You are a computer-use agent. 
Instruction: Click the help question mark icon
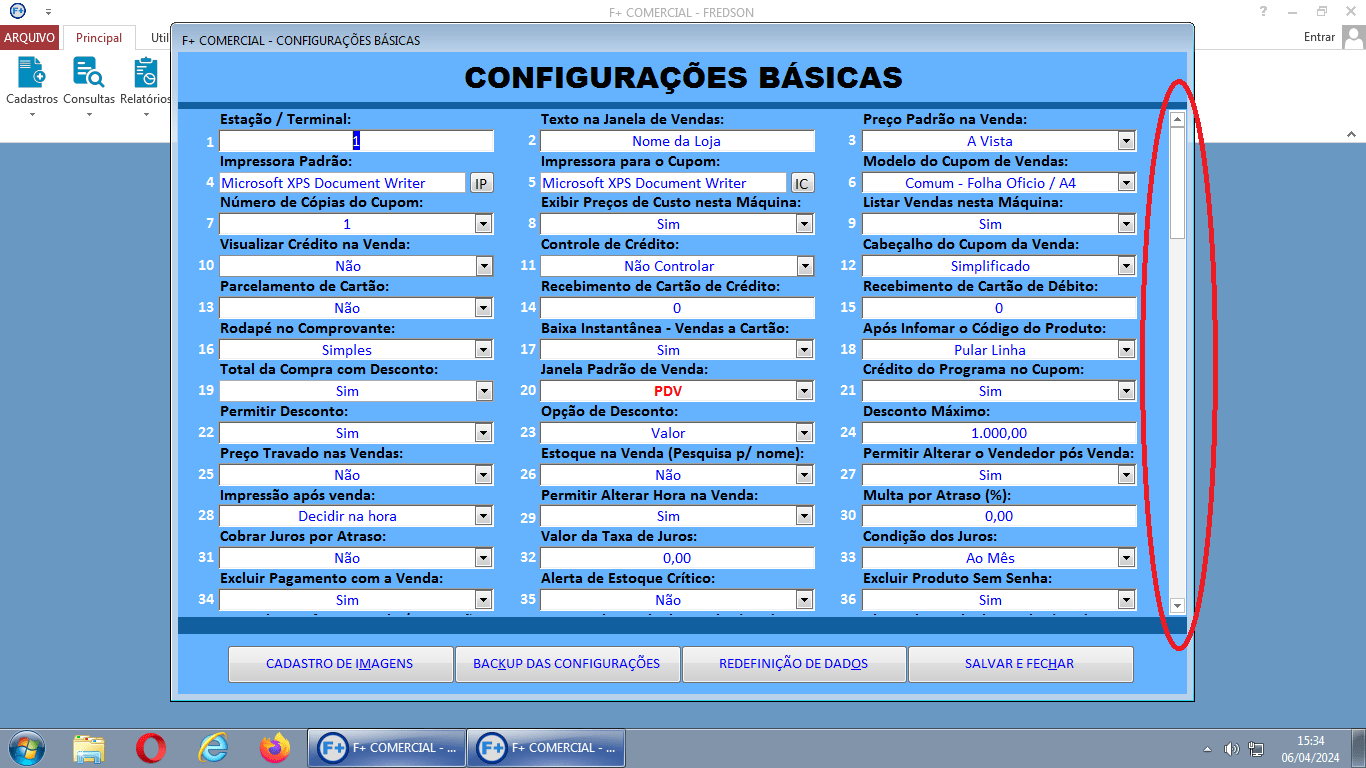tap(1264, 11)
